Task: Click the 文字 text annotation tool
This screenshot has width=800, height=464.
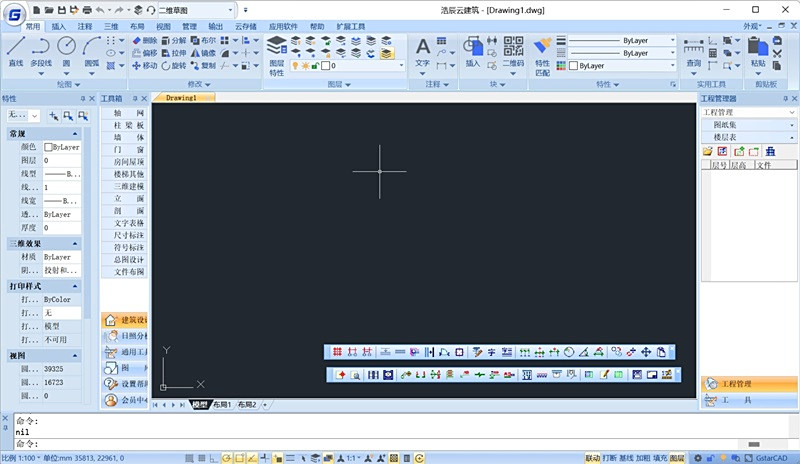Action: pyautogui.click(x=422, y=52)
